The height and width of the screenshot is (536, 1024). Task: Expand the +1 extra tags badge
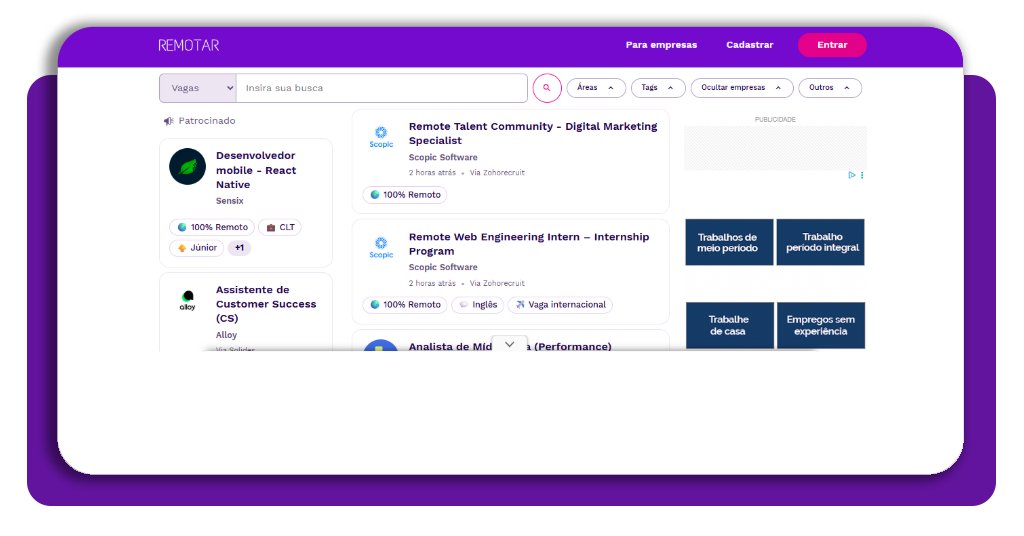pyautogui.click(x=239, y=248)
